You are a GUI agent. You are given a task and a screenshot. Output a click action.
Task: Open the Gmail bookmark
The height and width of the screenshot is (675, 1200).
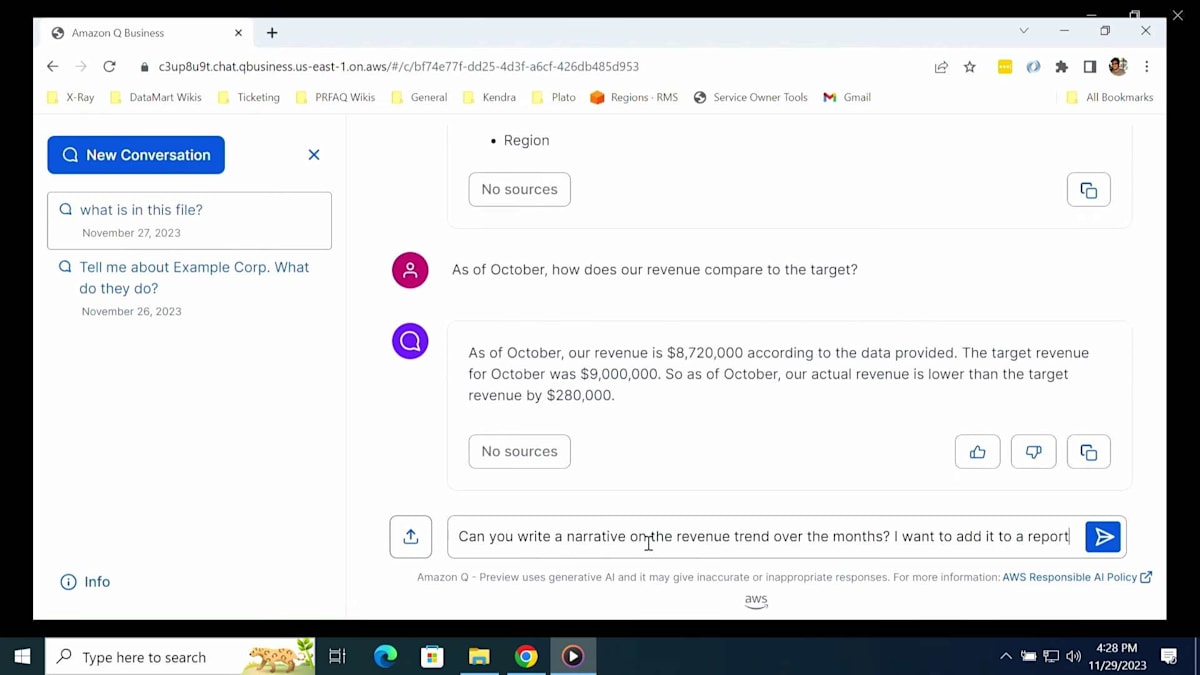click(x=847, y=97)
